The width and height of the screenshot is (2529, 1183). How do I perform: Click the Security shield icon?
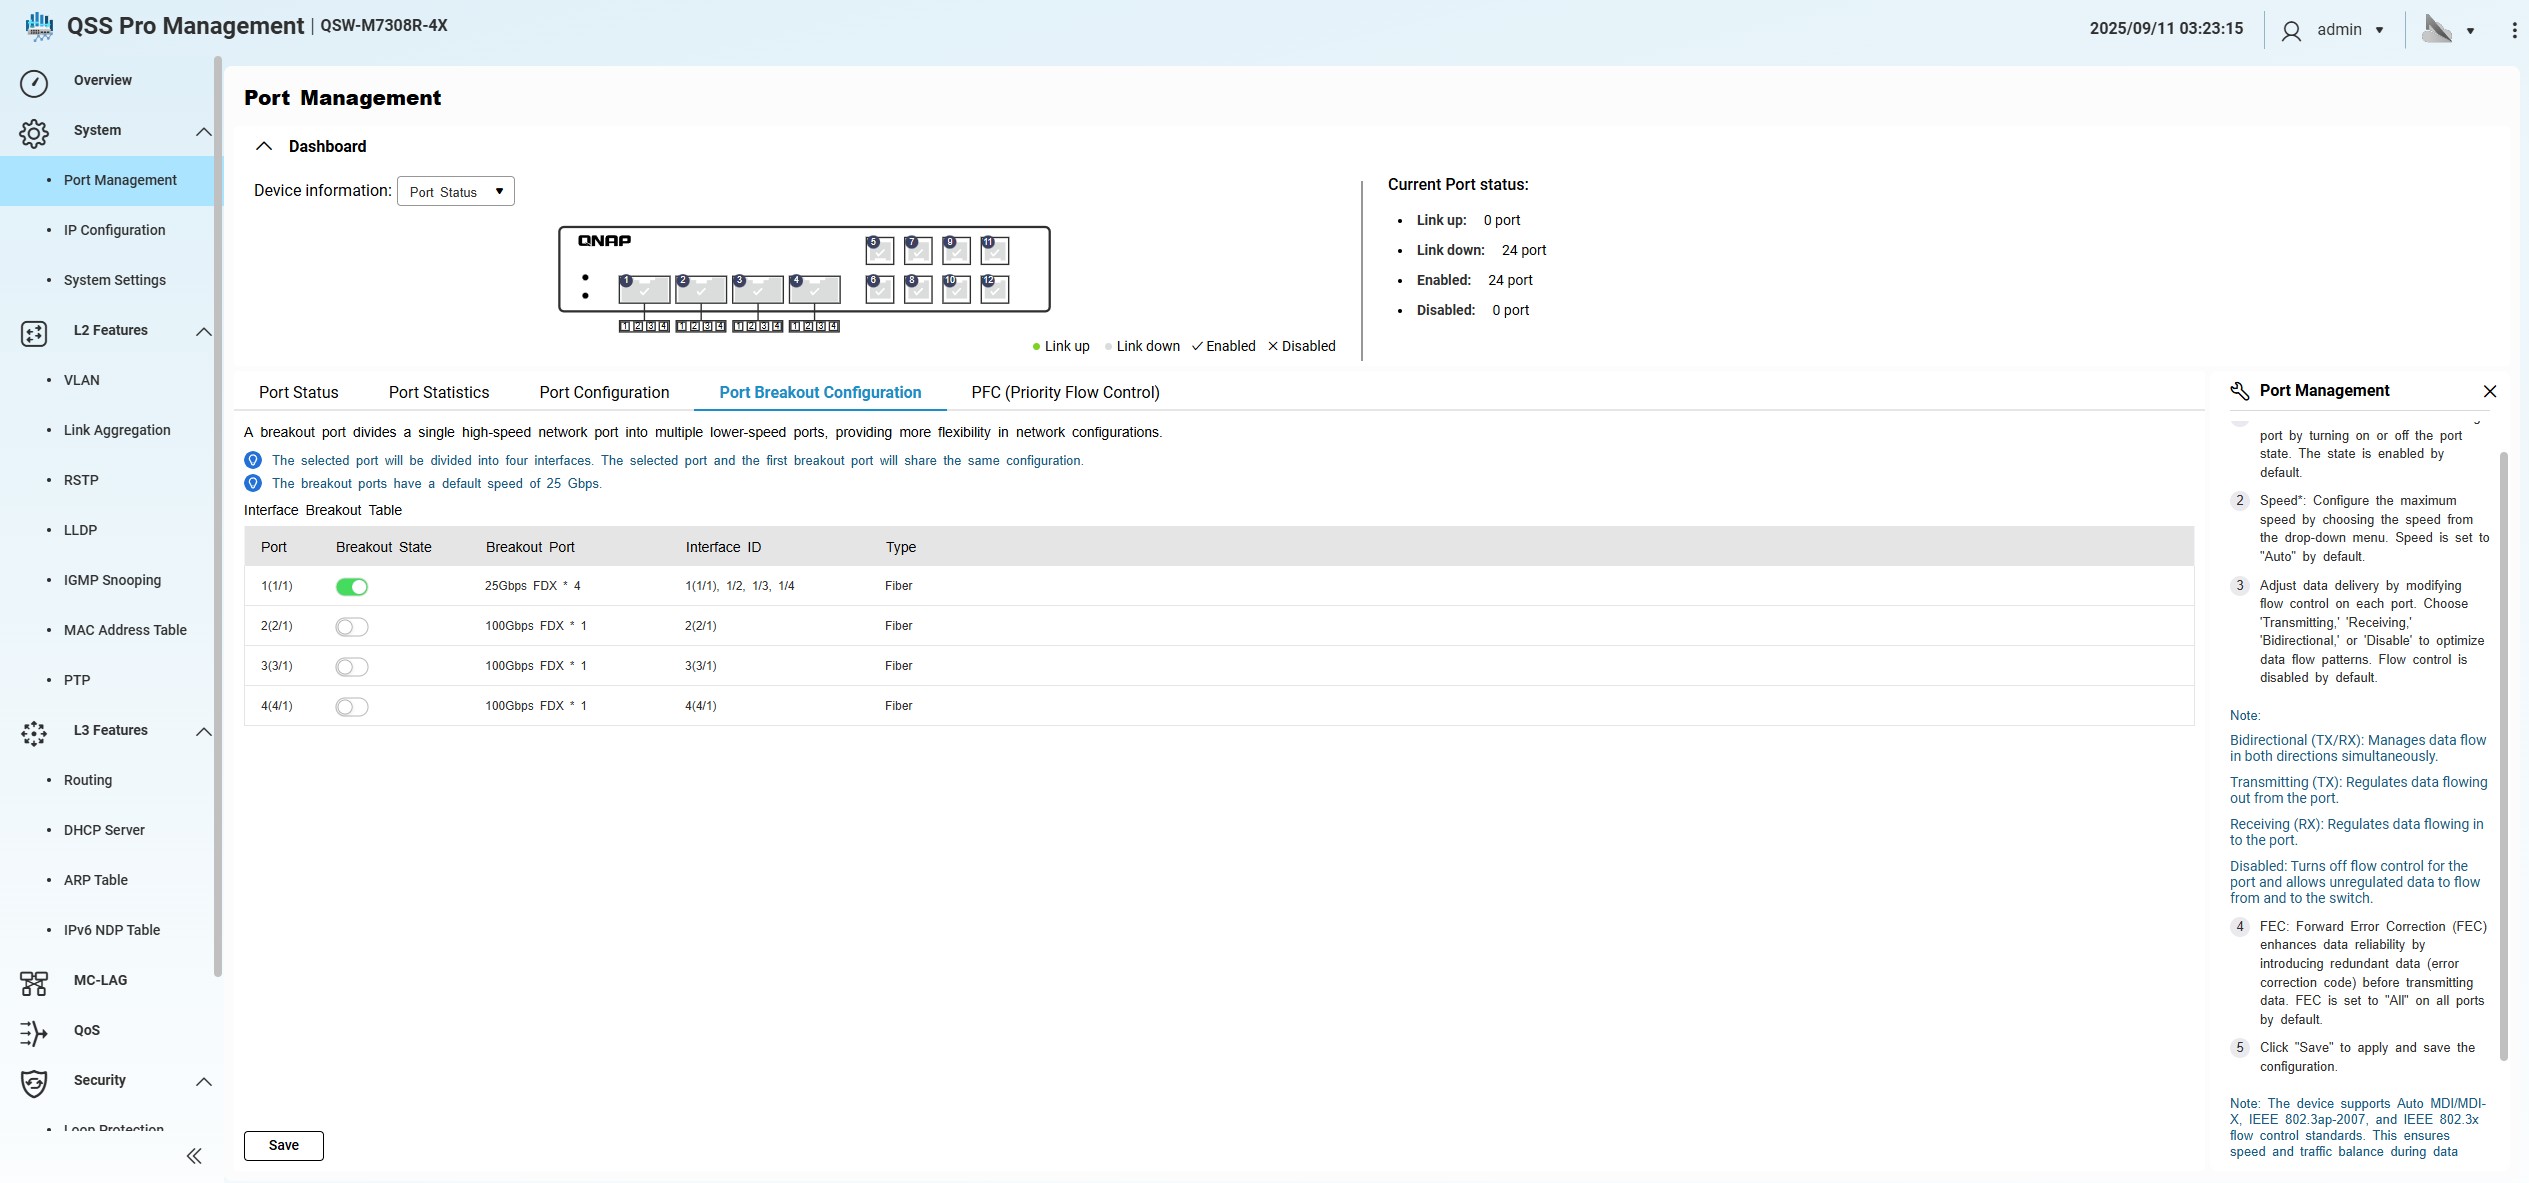[x=34, y=1083]
